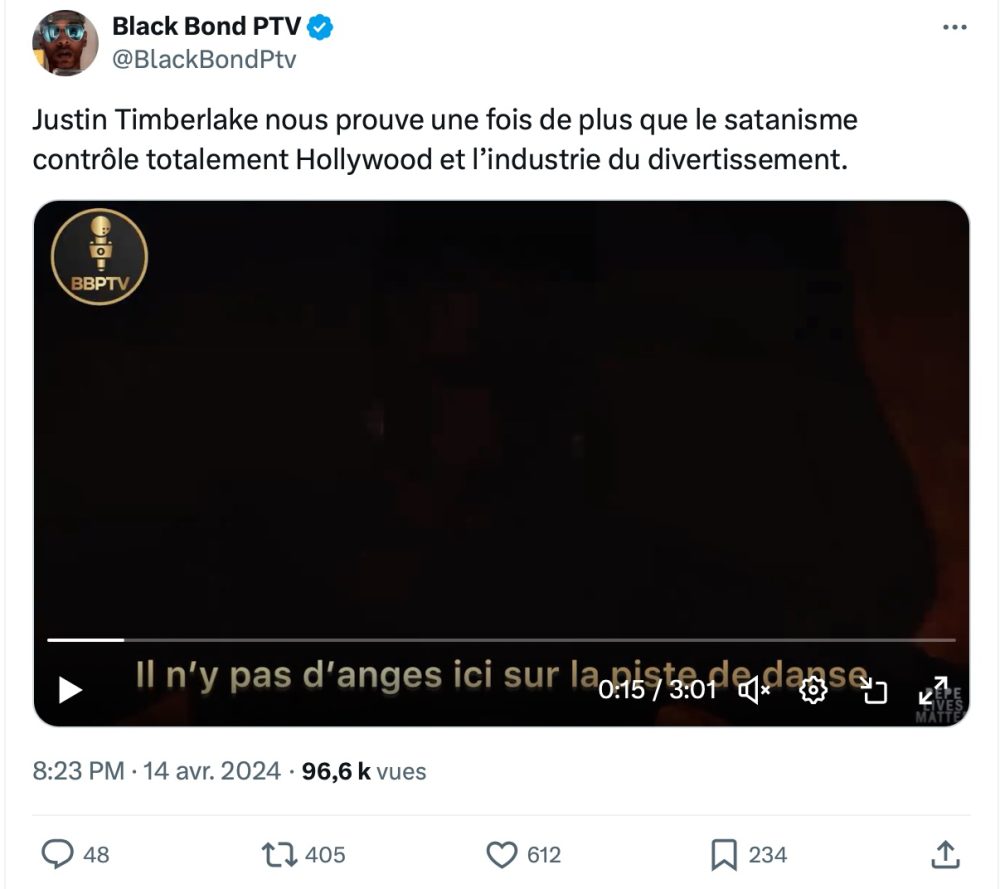Repost the tweet with retweet icon
Viewport: 1000px width, 889px height.
[279, 855]
